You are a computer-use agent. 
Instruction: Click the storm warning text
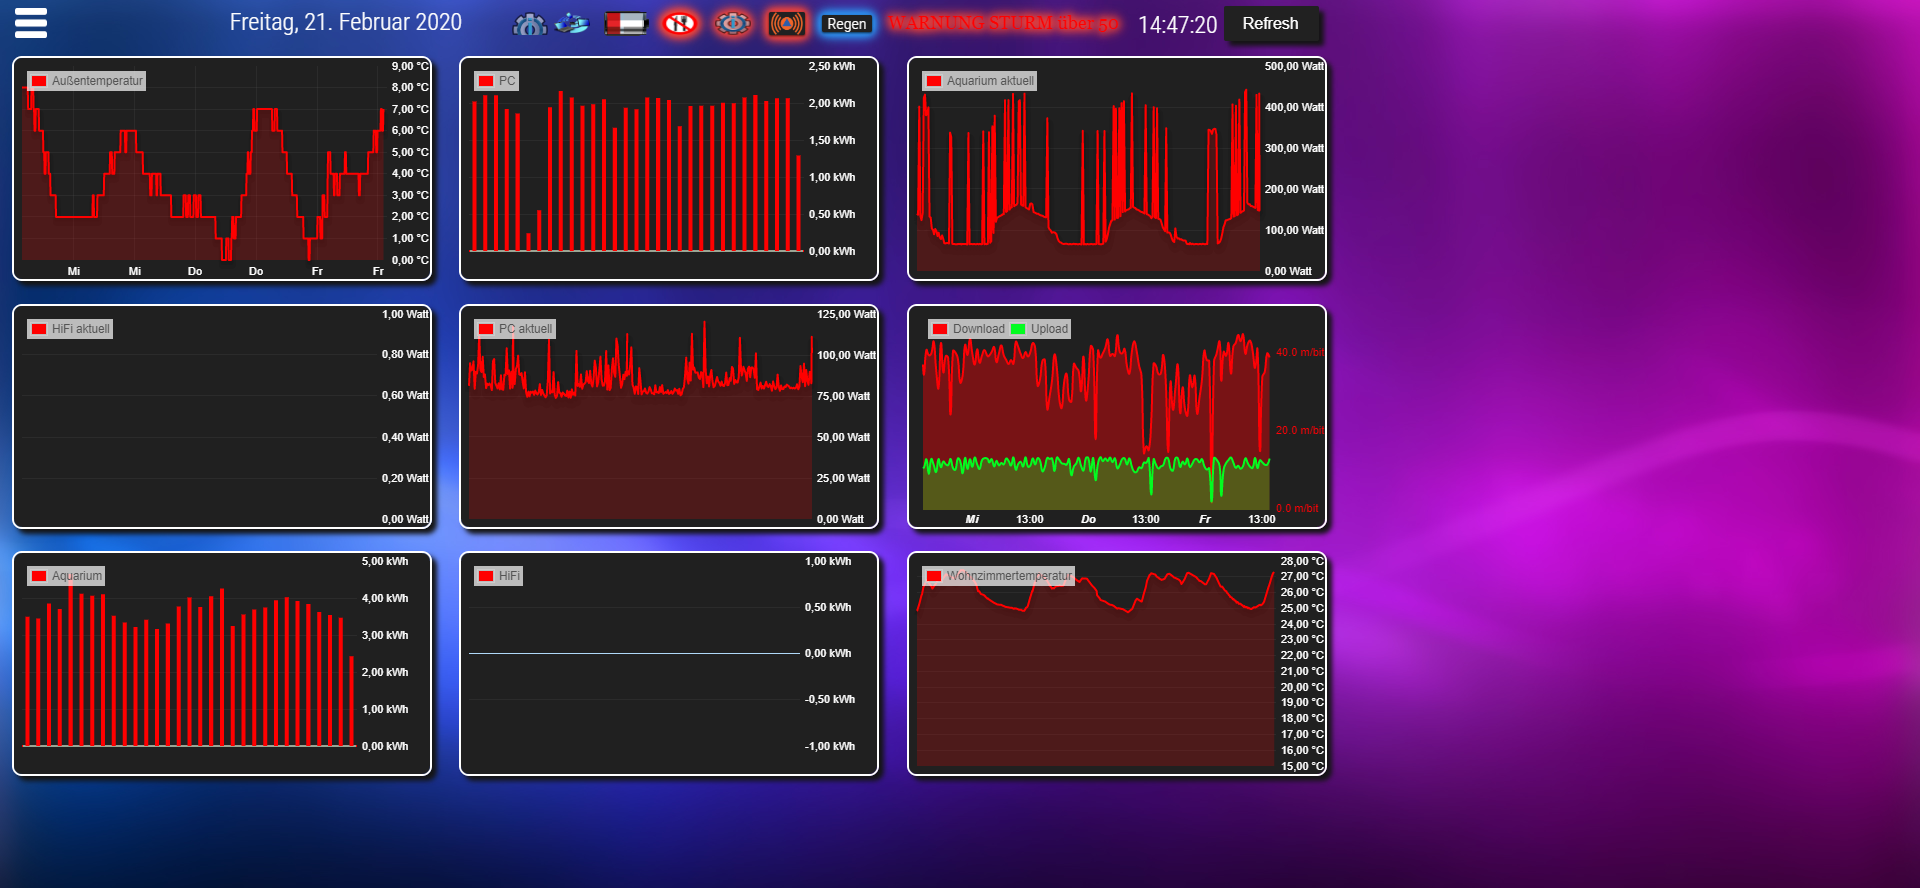pyautogui.click(x=1002, y=23)
